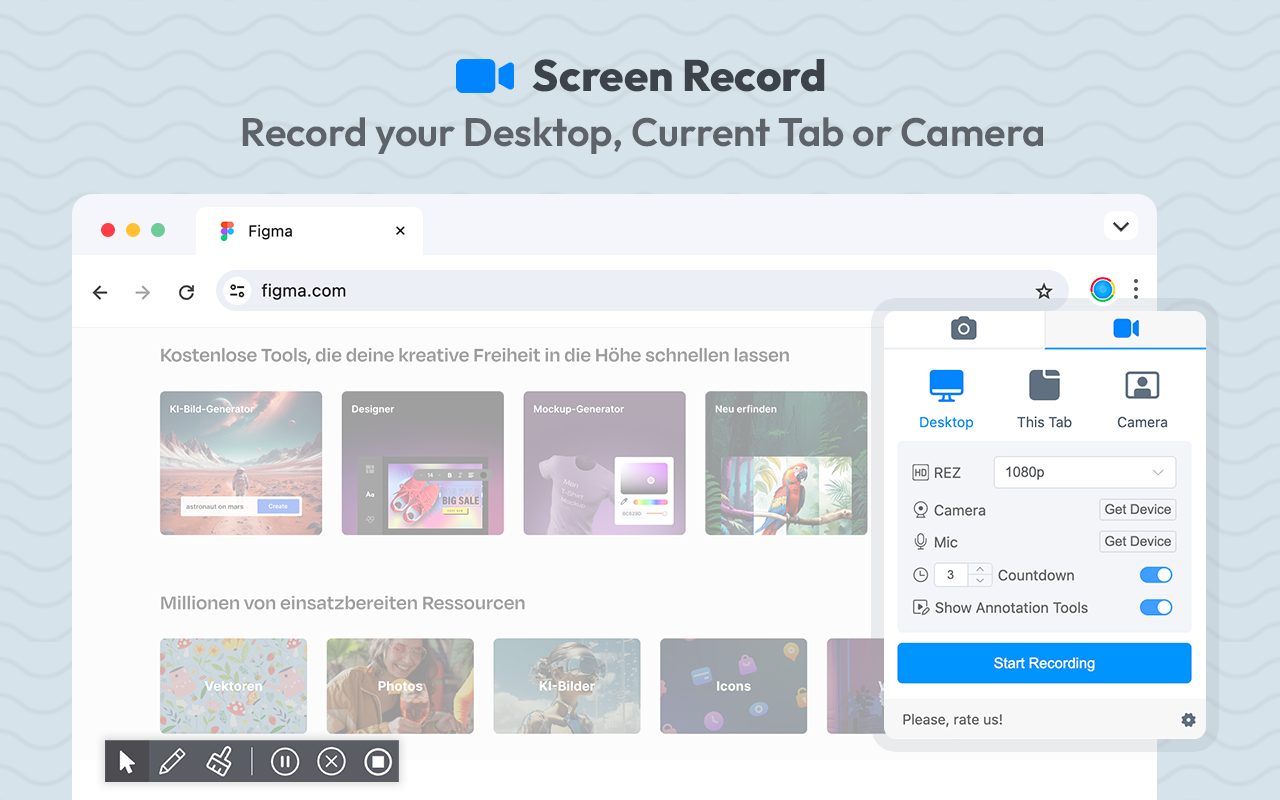
Task: Cancel the recording with the X icon
Action: tap(331, 761)
